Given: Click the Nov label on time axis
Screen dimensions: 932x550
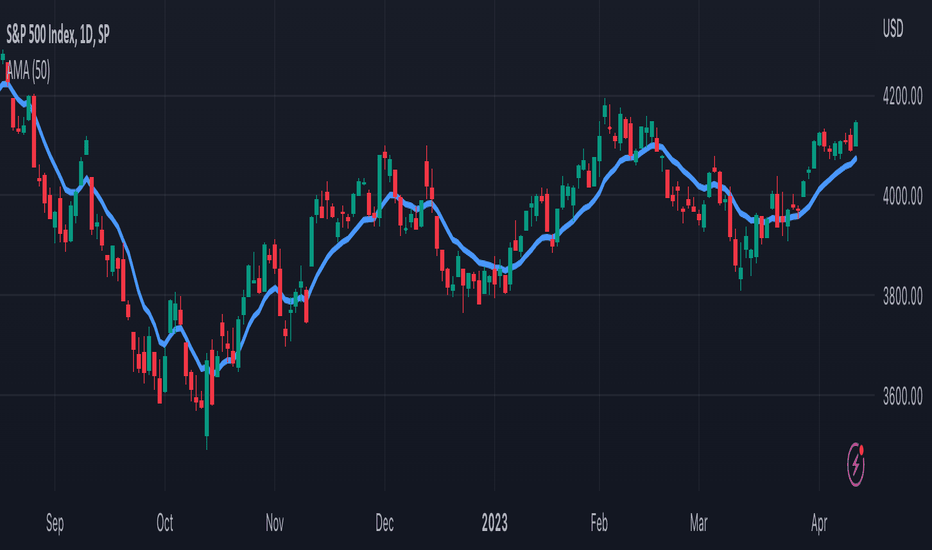Looking at the screenshot, I should point(275,523).
